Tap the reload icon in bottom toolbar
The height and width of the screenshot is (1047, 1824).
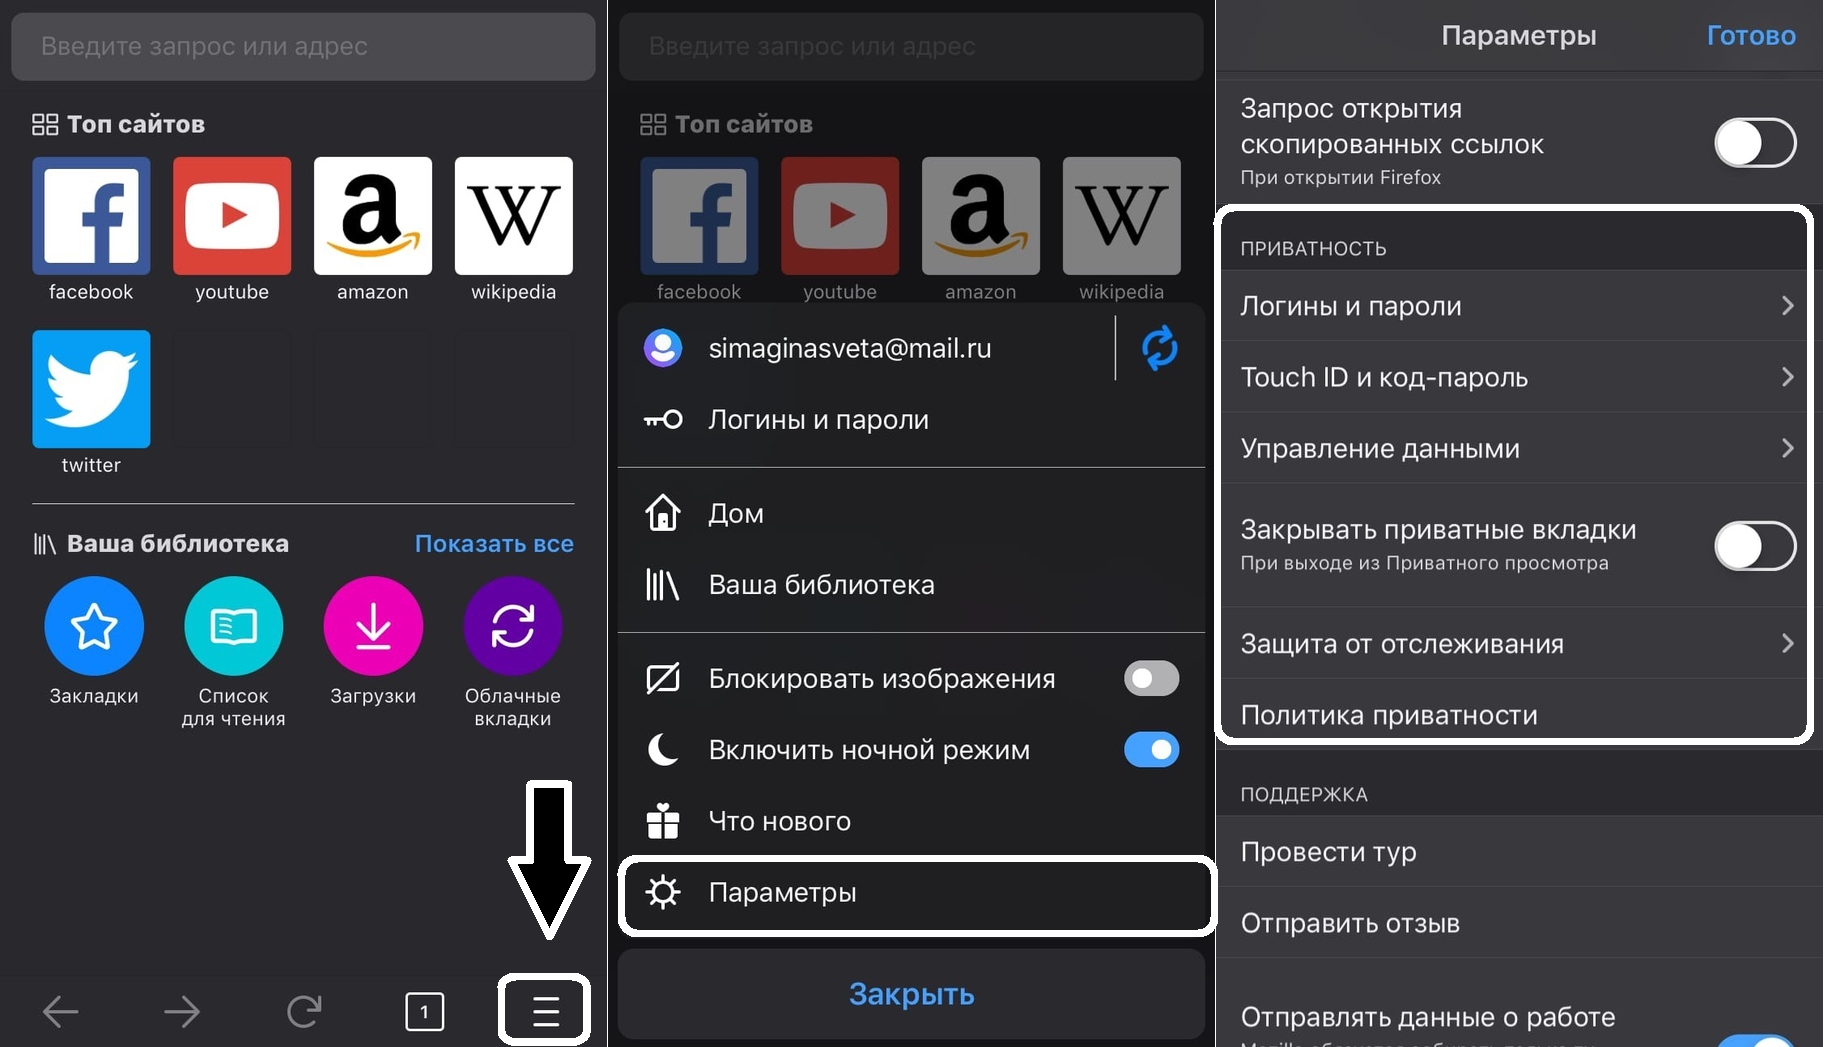click(304, 1012)
